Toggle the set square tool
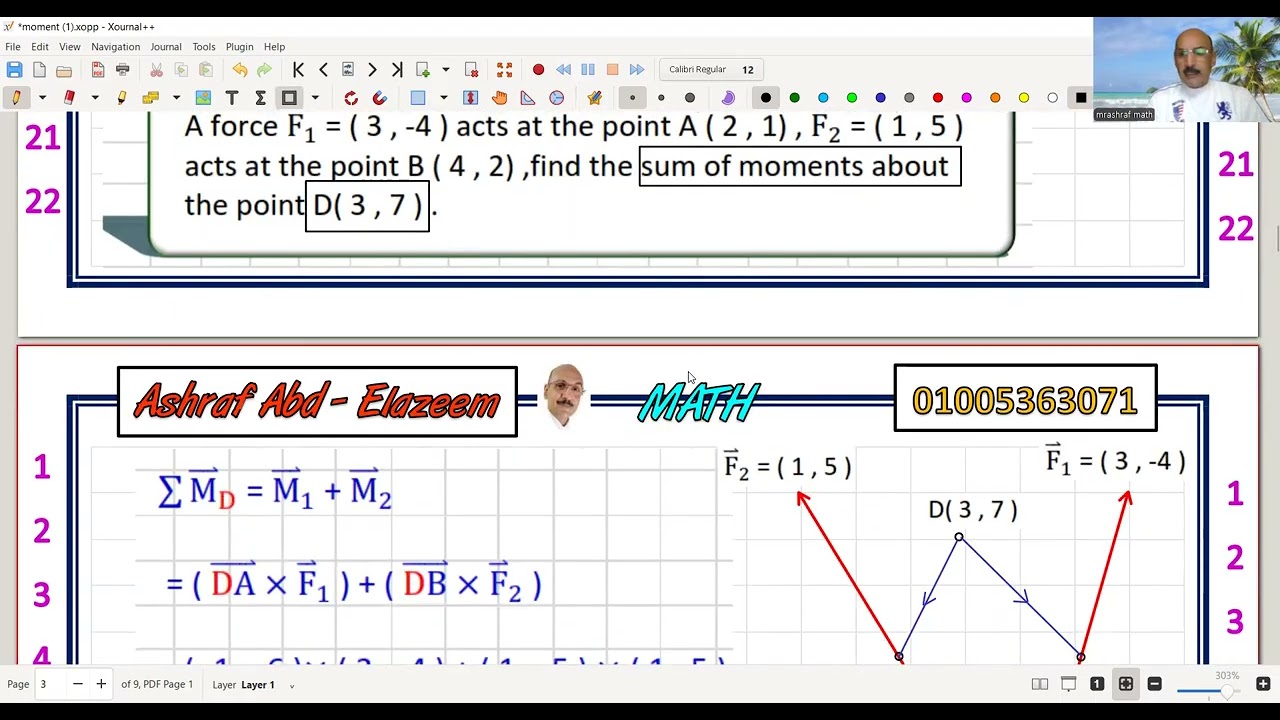1280x720 pixels. point(528,98)
